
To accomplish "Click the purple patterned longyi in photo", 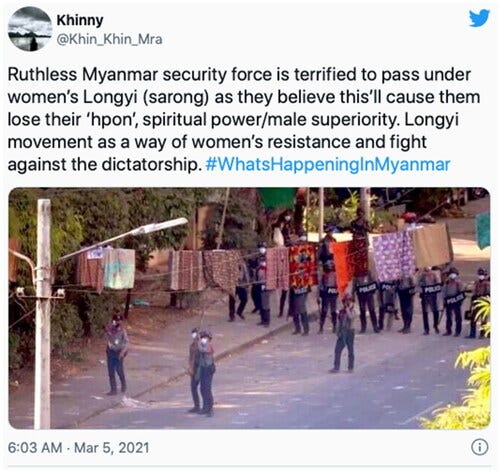I will [x=393, y=256].
